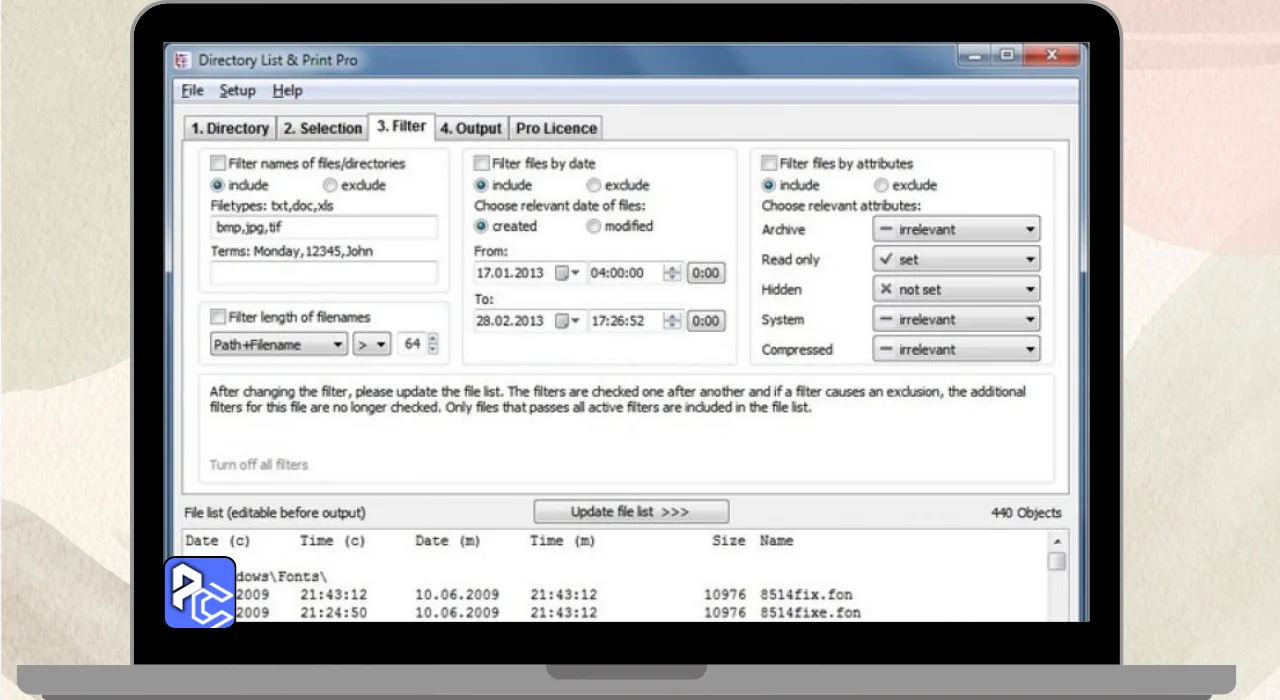Adjust From time spinner arrows

tap(673, 273)
